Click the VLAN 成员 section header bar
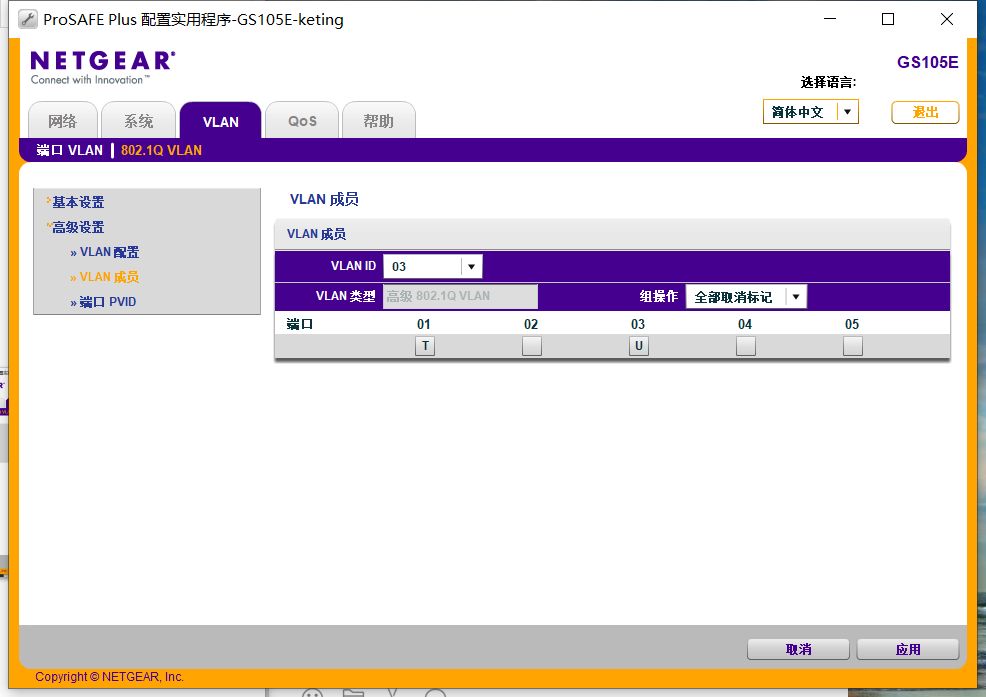The height and width of the screenshot is (697, 986). pos(612,234)
